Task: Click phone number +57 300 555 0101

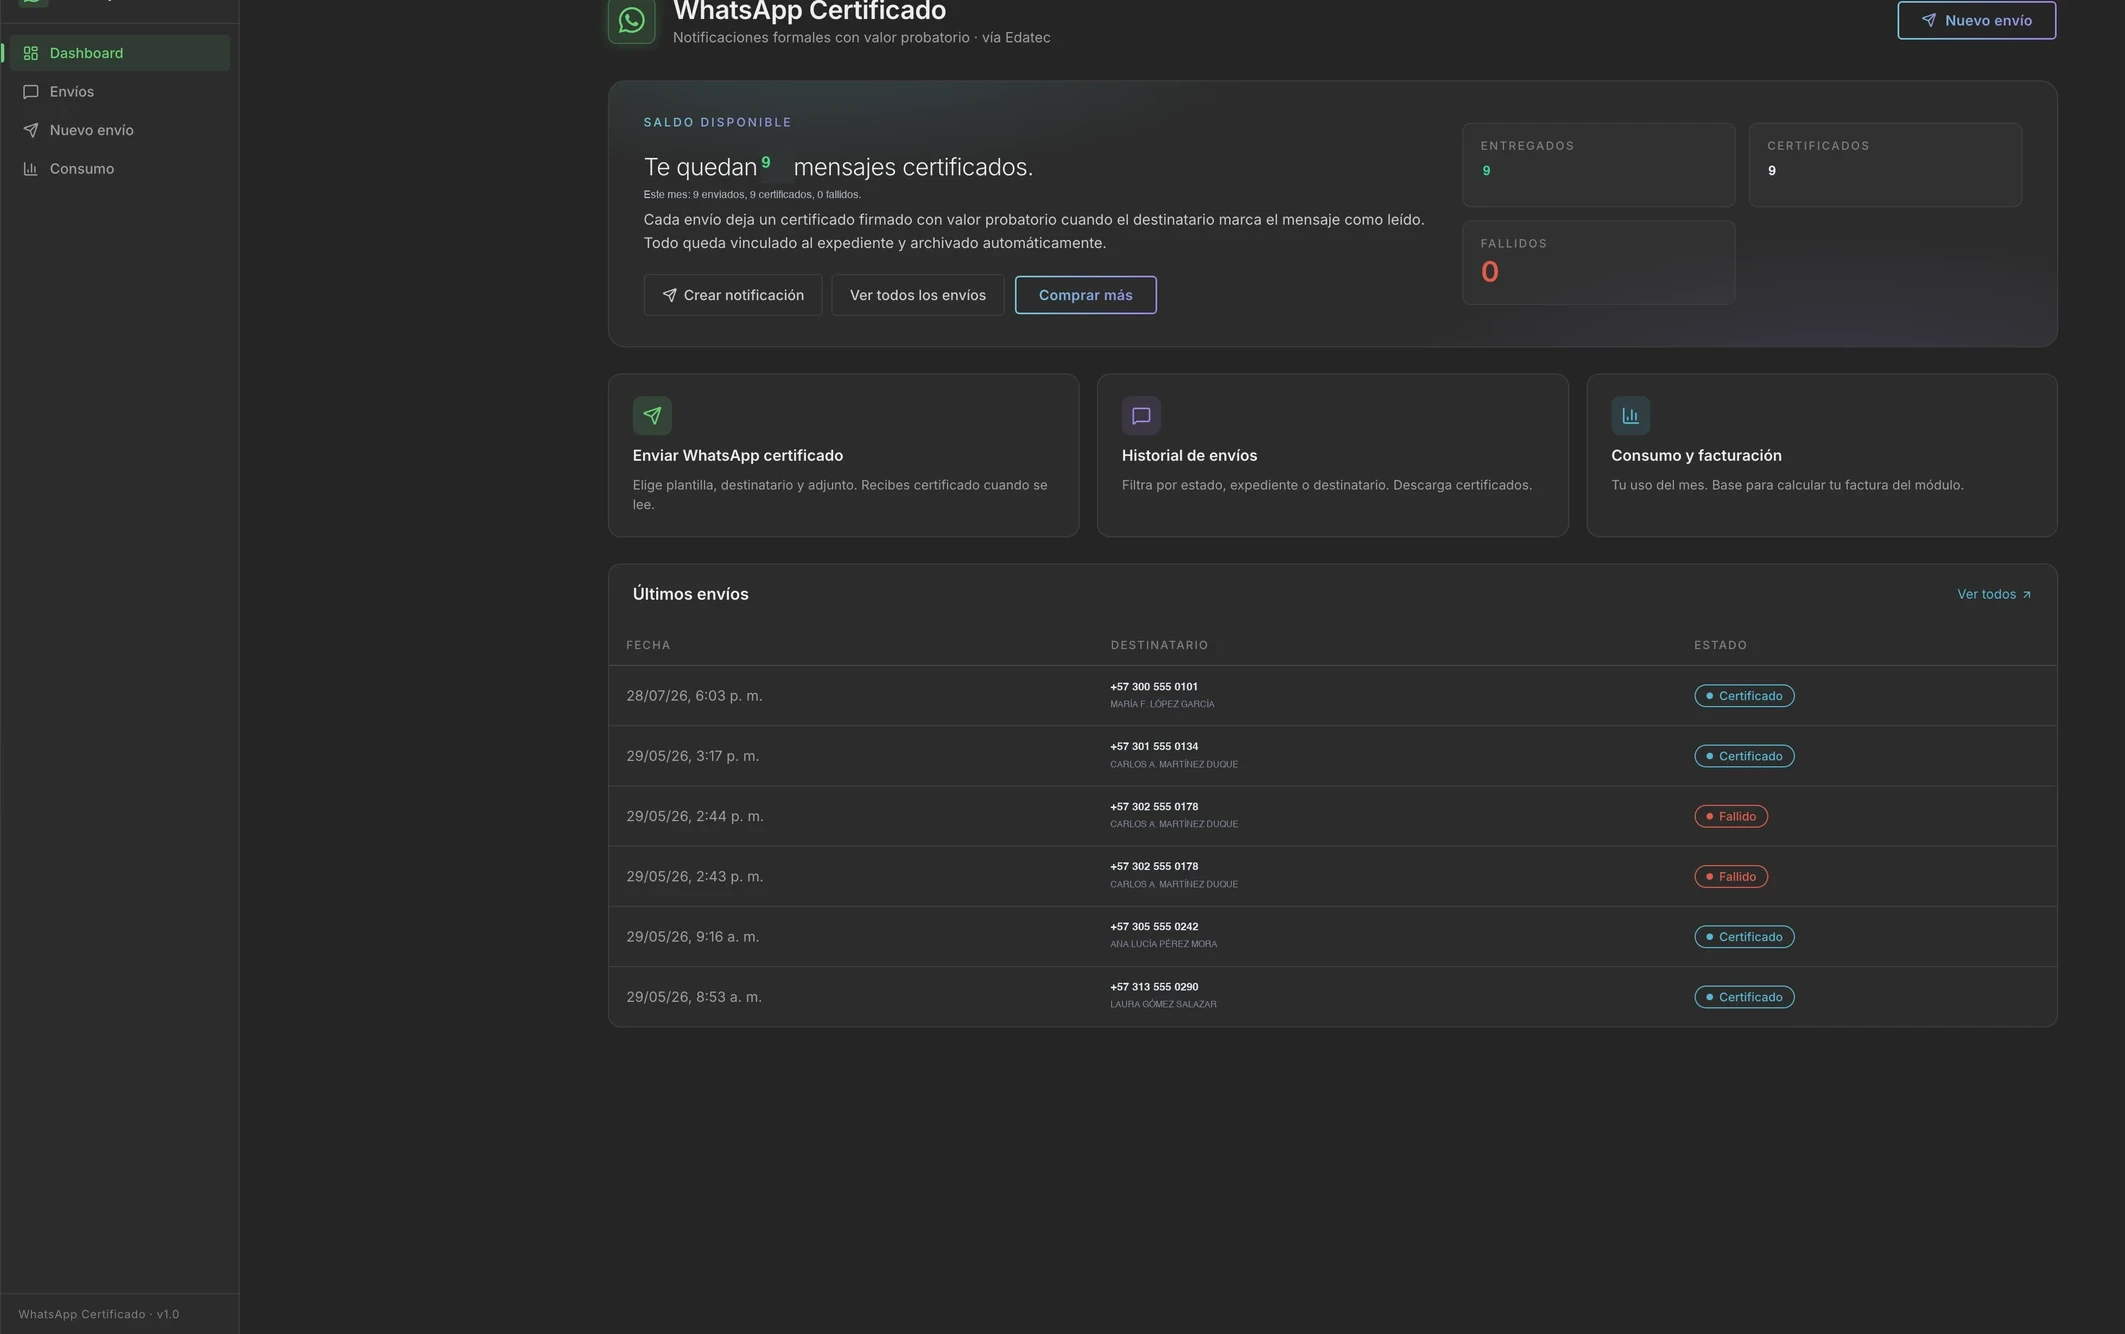Action: click(x=1154, y=687)
